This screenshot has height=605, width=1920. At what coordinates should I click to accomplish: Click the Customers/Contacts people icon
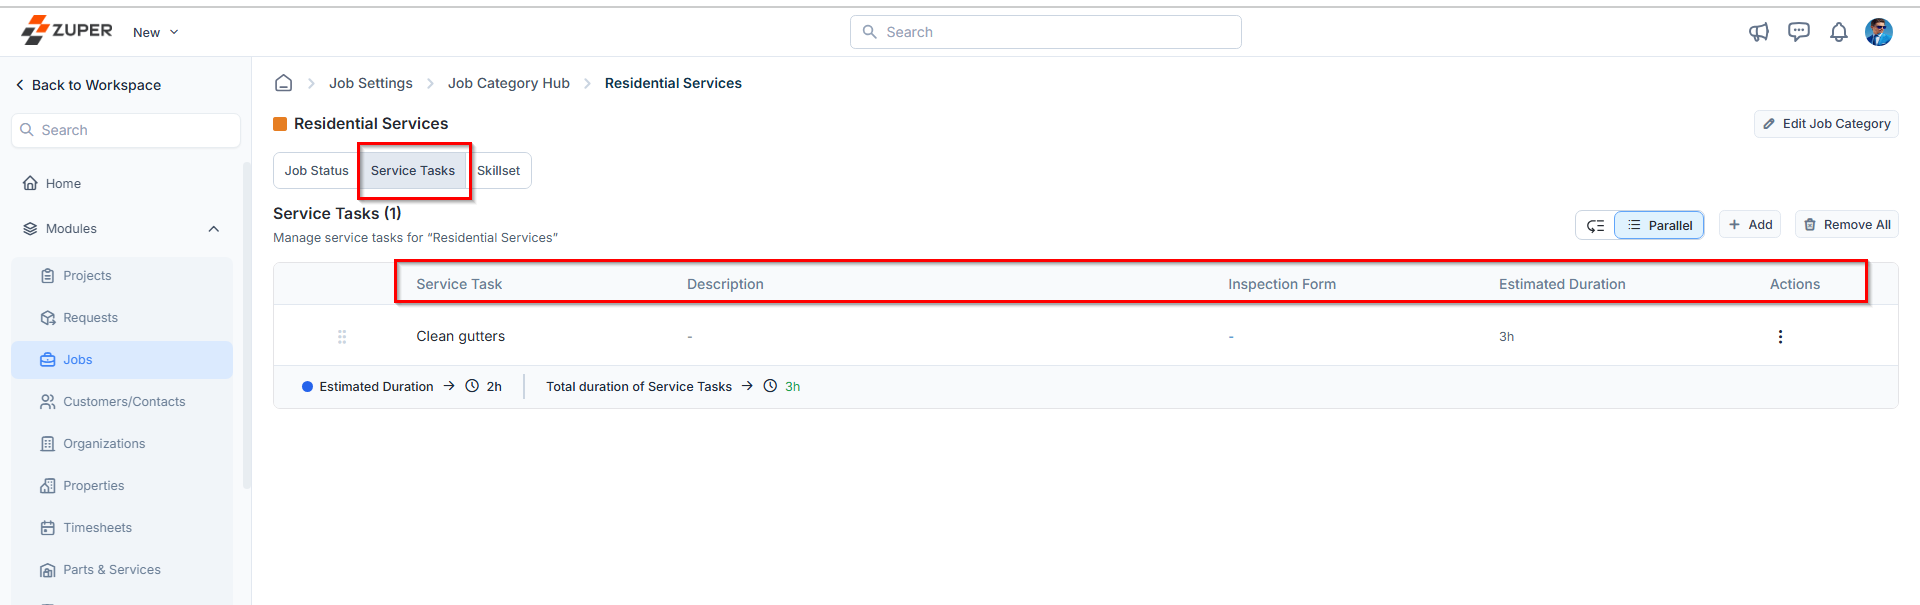point(47,402)
